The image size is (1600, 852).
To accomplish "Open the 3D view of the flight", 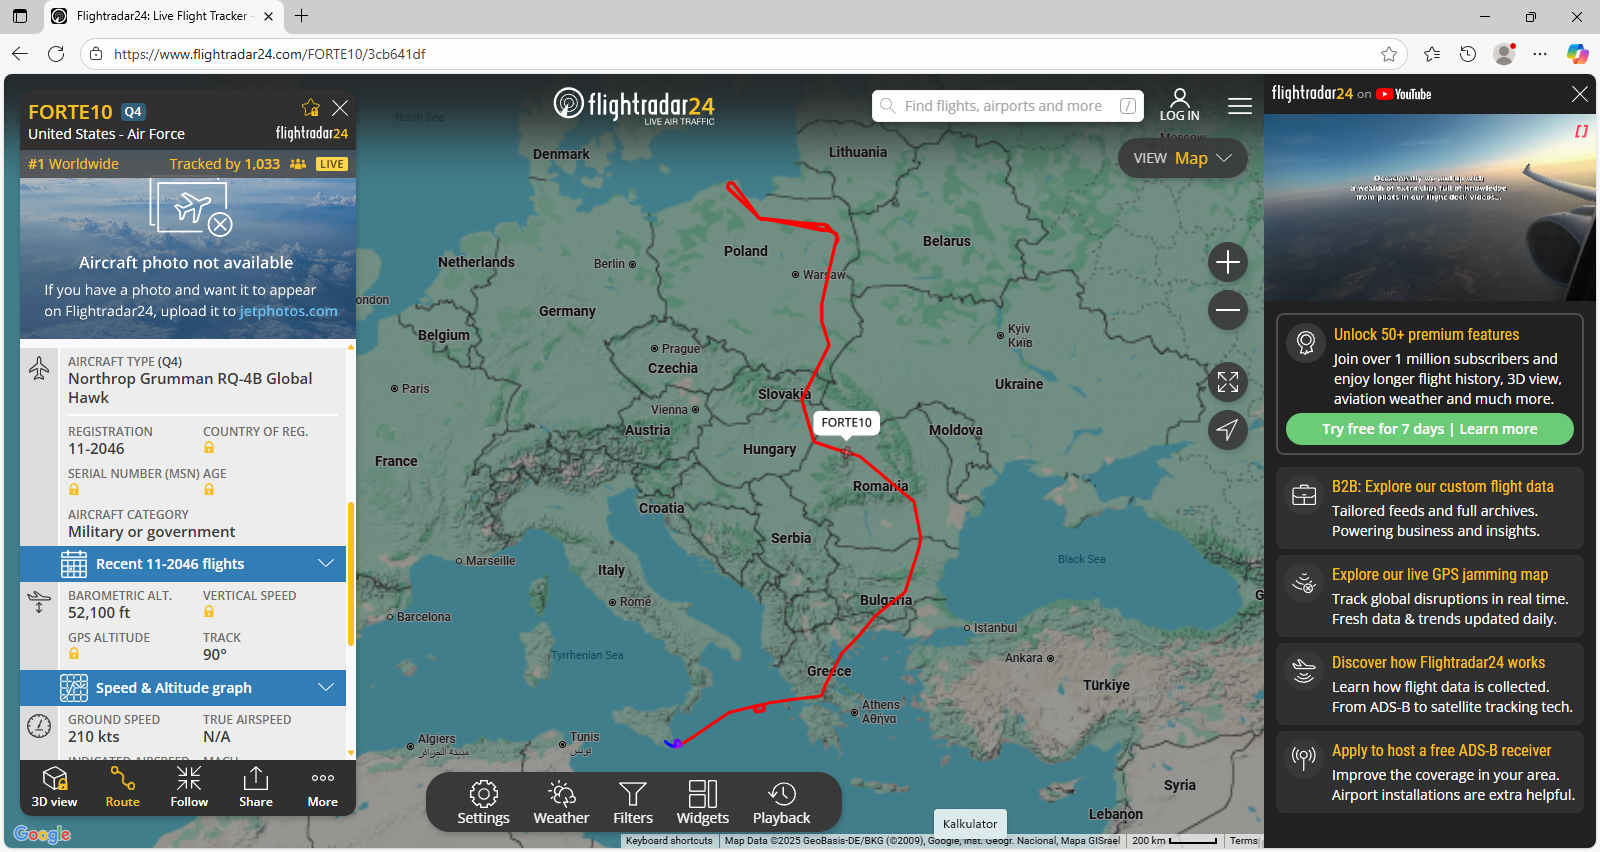I will 54,787.
